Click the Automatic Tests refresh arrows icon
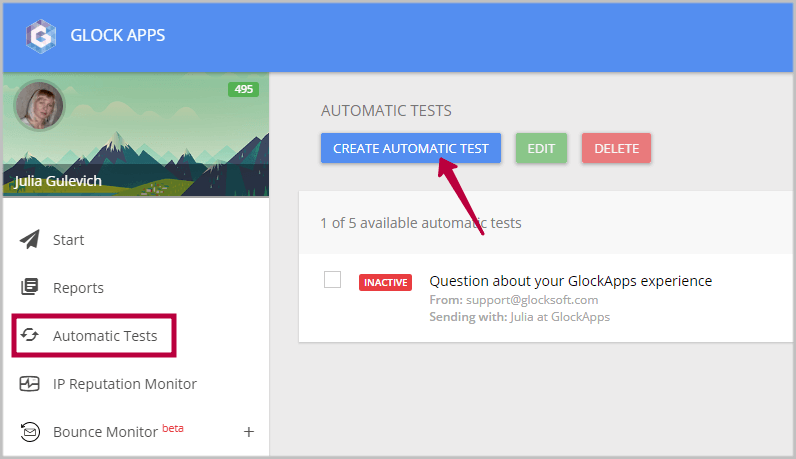This screenshot has width=796, height=459. [x=29, y=335]
